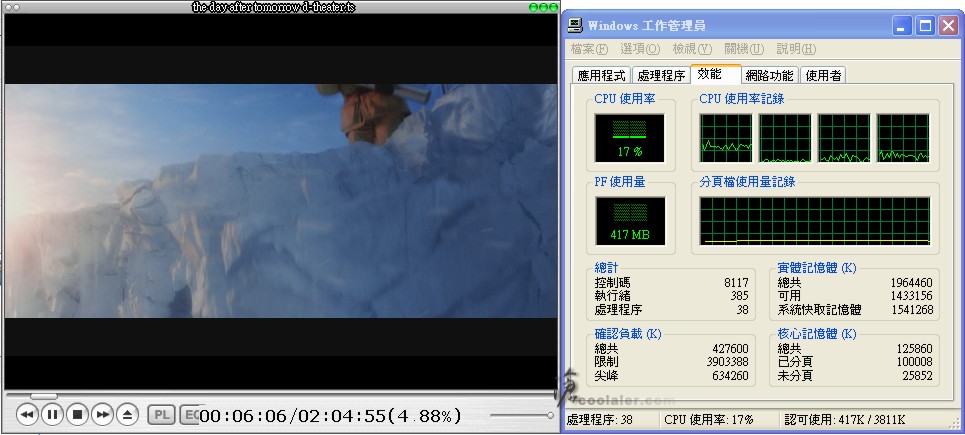Open the PL playlist button
The image size is (965, 435).
(x=162, y=415)
